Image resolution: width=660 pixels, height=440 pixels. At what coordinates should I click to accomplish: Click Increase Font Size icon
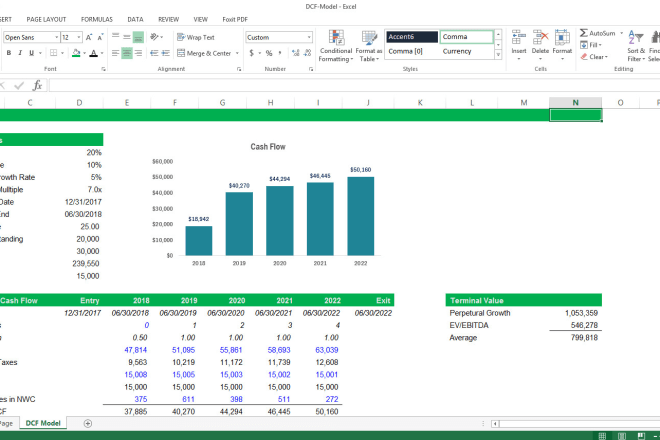point(89,37)
